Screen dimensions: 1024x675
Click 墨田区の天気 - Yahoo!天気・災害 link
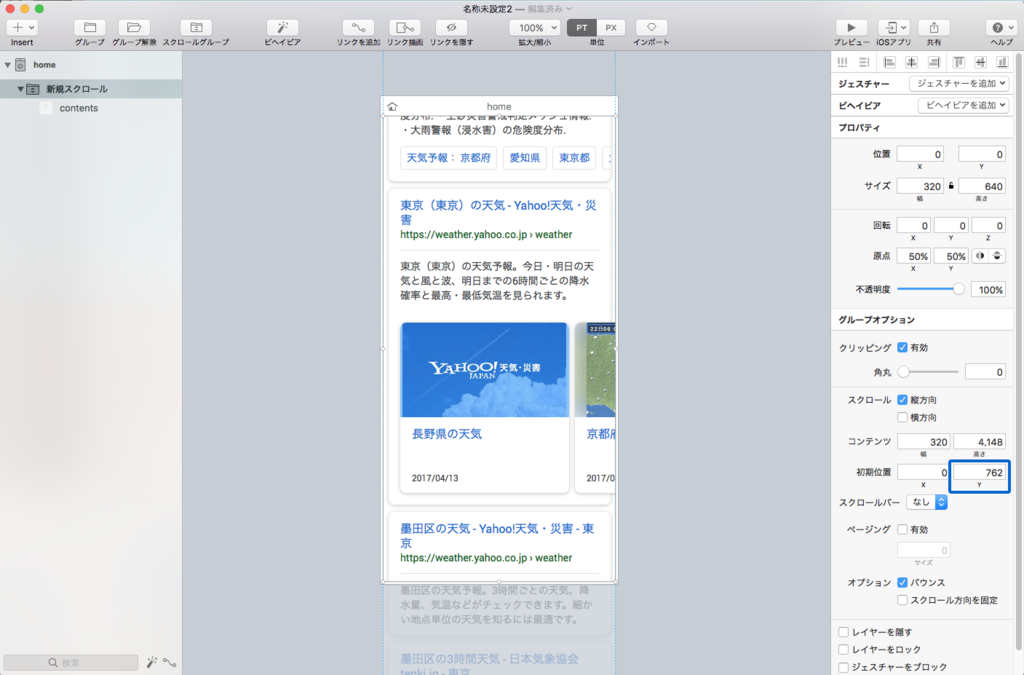(497, 535)
